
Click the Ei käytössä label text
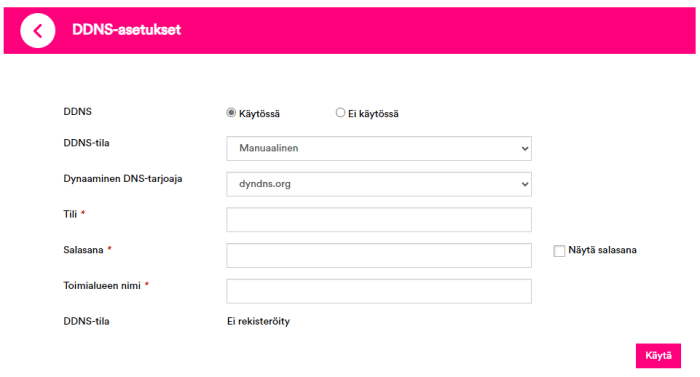(373, 114)
